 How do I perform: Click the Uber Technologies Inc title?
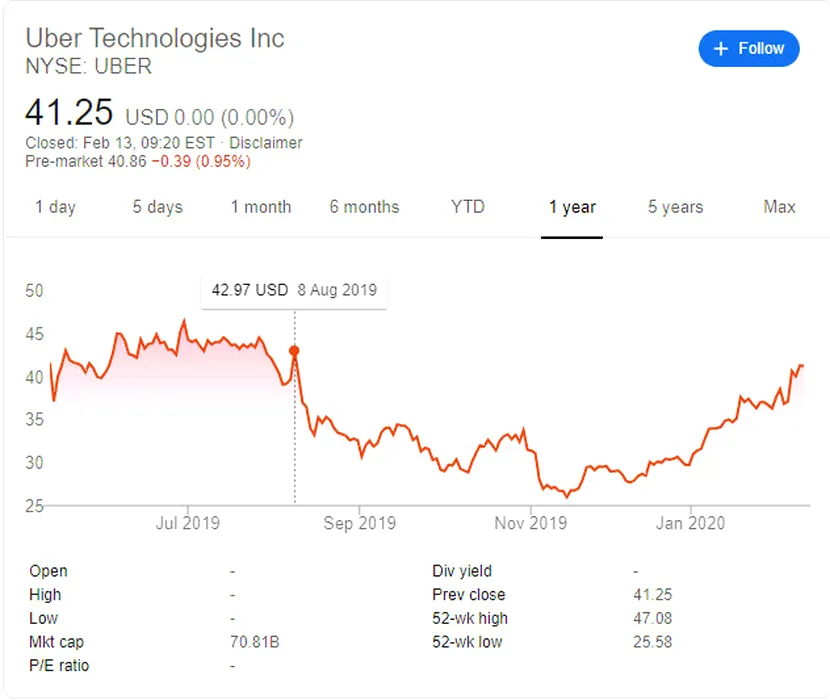point(155,38)
